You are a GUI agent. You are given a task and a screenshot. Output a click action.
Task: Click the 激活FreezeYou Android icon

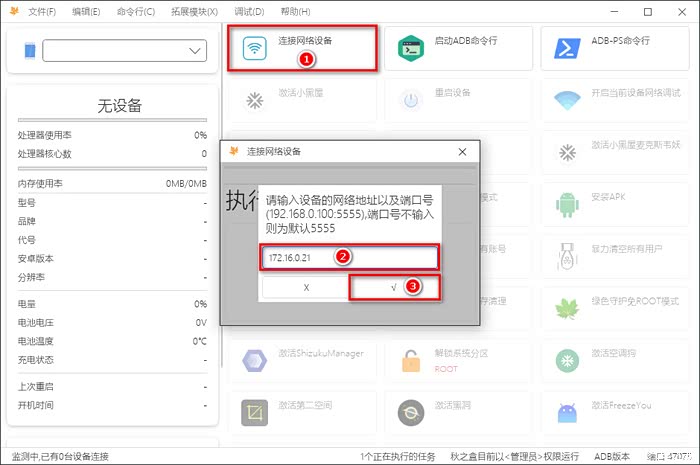pyautogui.click(x=567, y=413)
